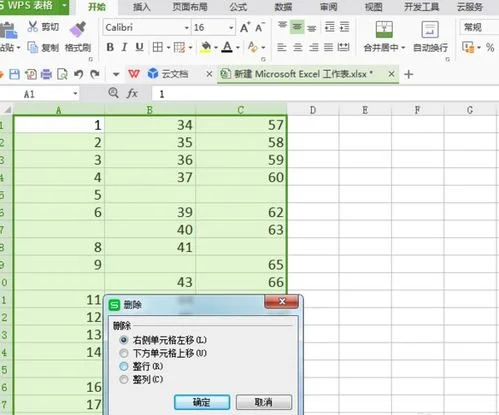Switch to the Page Layout ribbon tab
This screenshot has height=415, width=499.
(190, 7)
